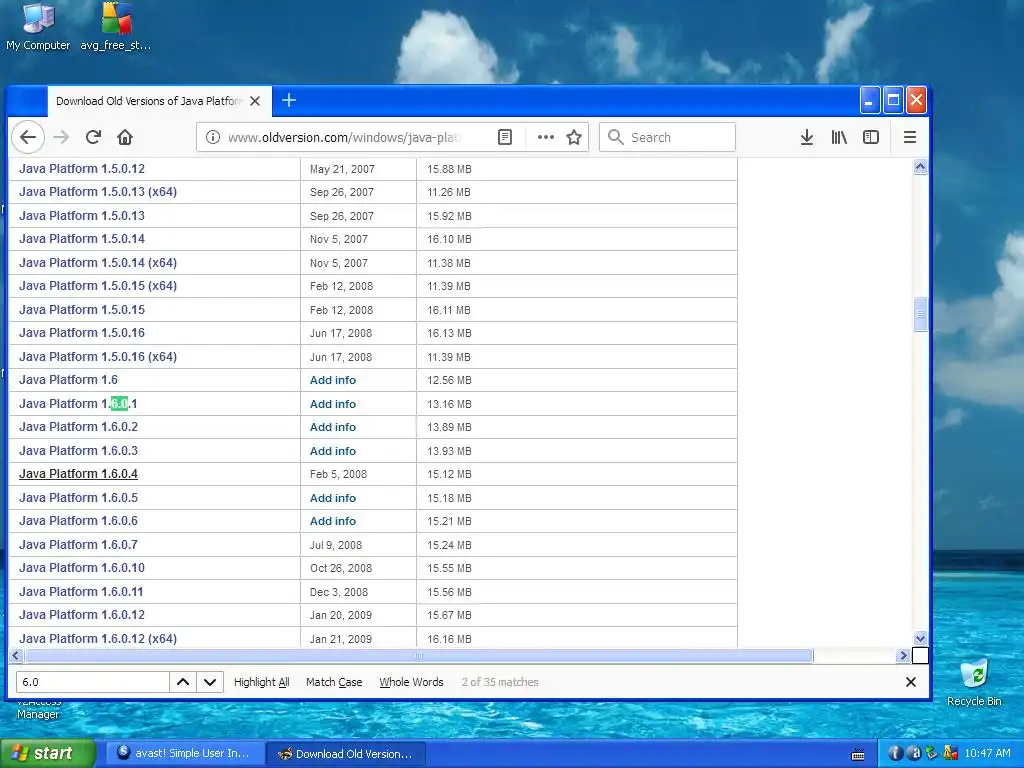This screenshot has width=1024, height=768.
Task: Open page actions three-dot menu
Action: (x=545, y=137)
